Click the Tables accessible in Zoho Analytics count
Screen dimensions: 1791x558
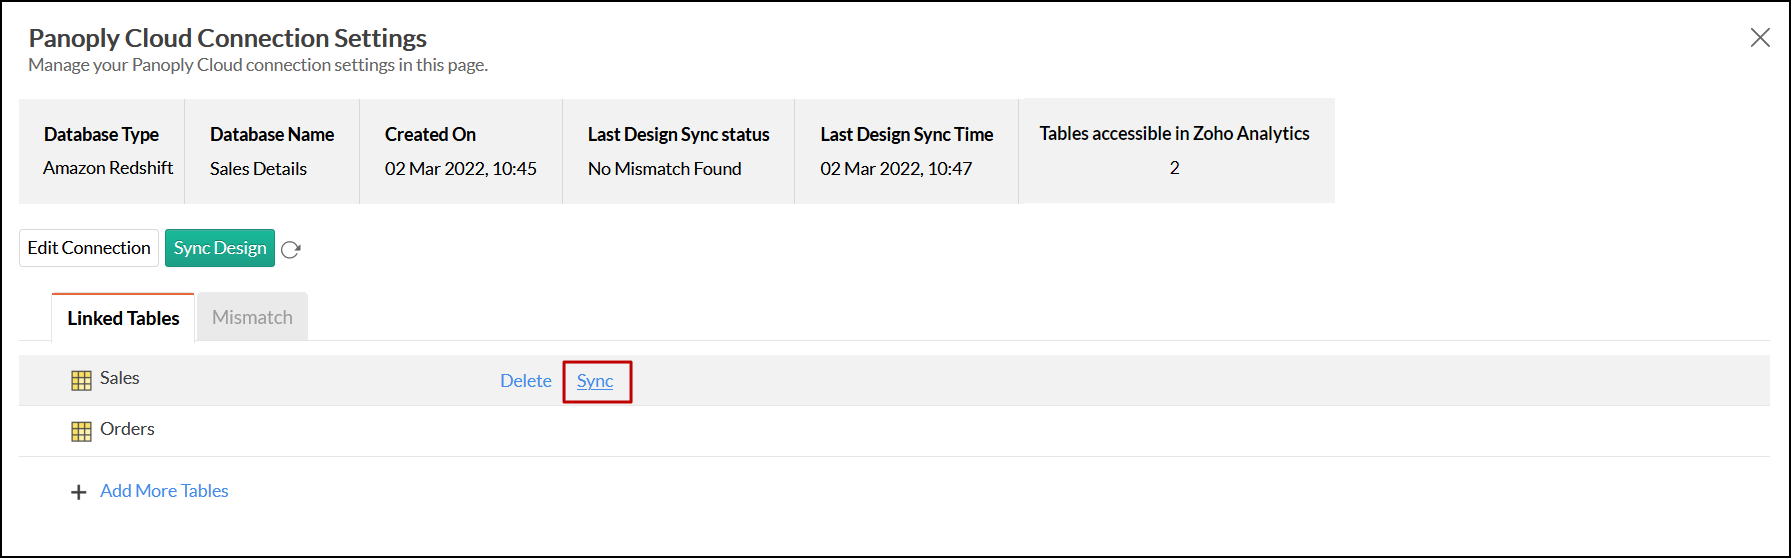click(1174, 168)
